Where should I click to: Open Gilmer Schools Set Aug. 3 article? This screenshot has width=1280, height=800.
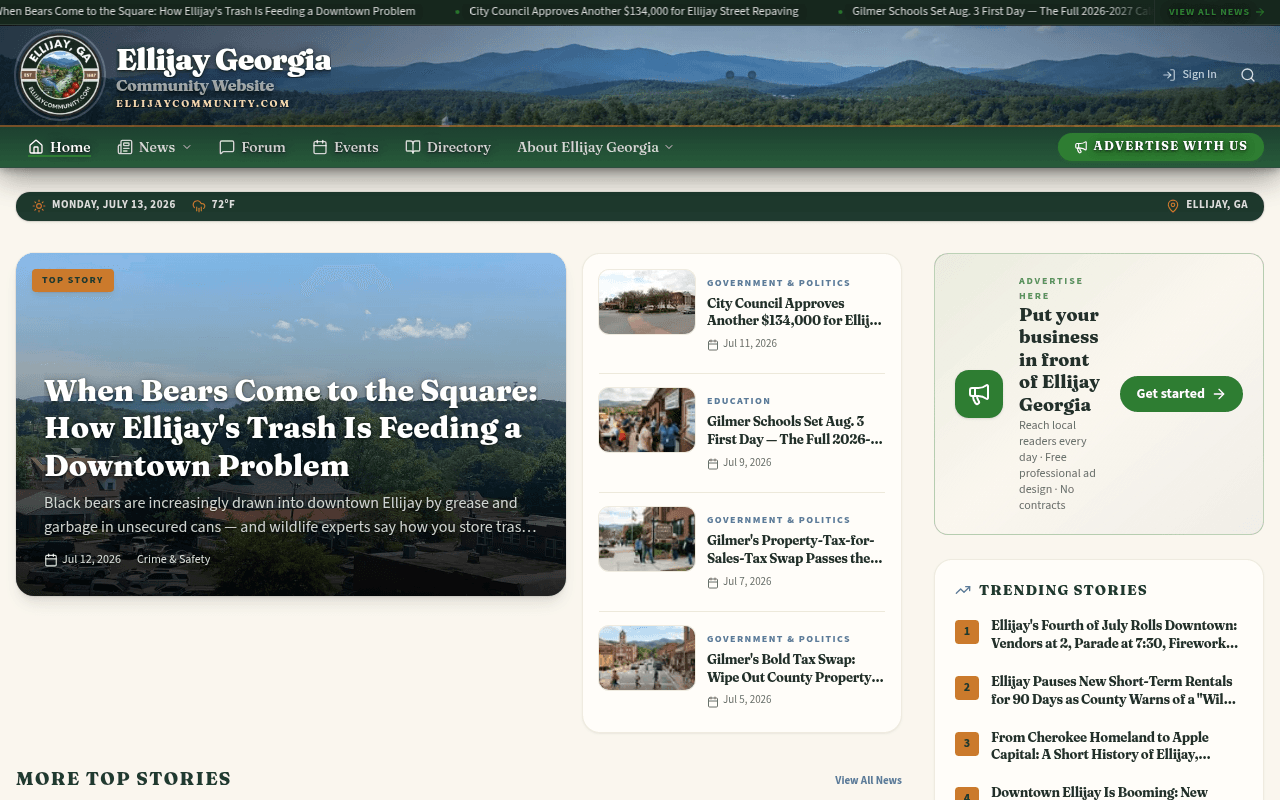[x=794, y=431]
